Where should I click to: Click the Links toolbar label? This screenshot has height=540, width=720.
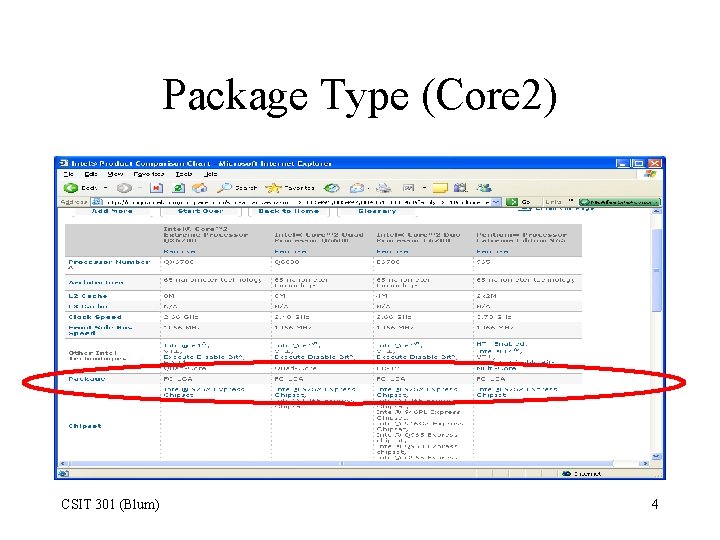553,202
